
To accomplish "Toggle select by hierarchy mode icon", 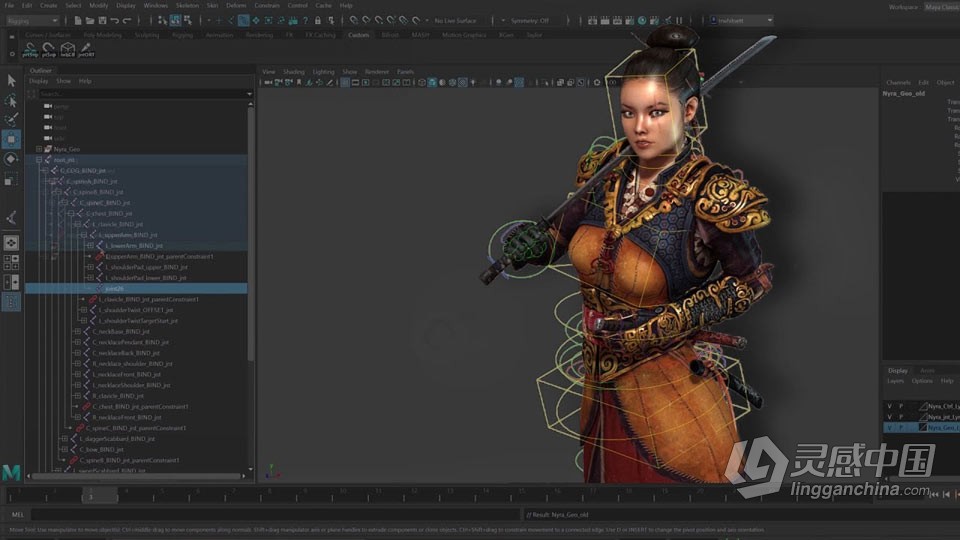I will (162, 21).
